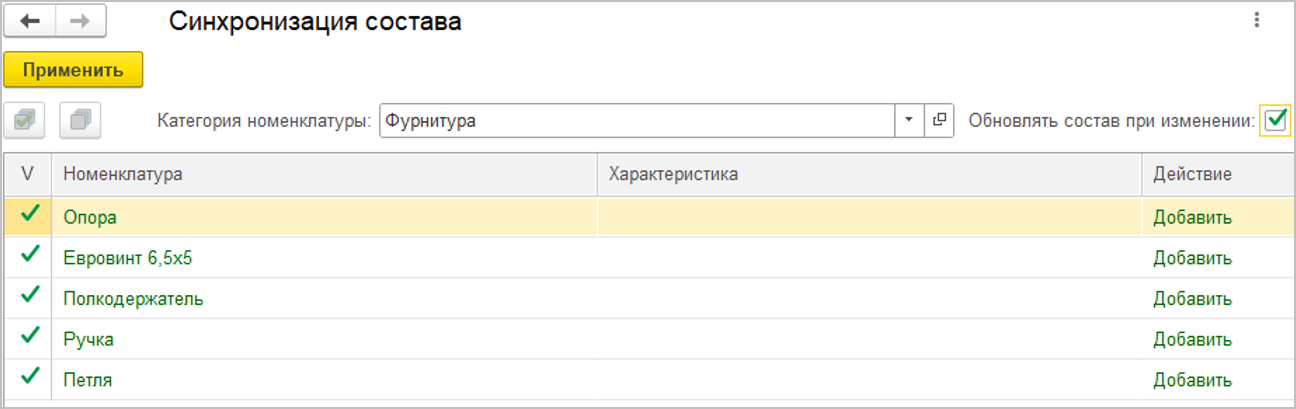This screenshot has width=1296, height=409.
Task: Select the Полкодержатель item name
Action: coord(134,298)
